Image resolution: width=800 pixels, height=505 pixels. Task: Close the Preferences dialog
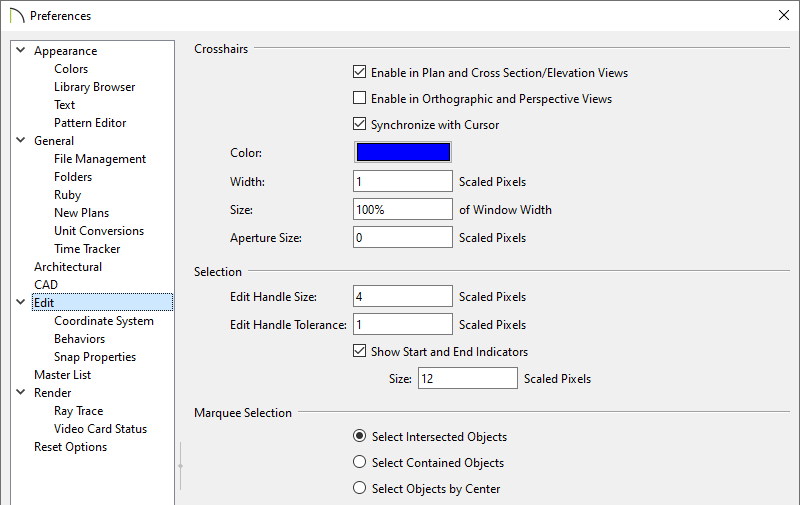click(784, 15)
